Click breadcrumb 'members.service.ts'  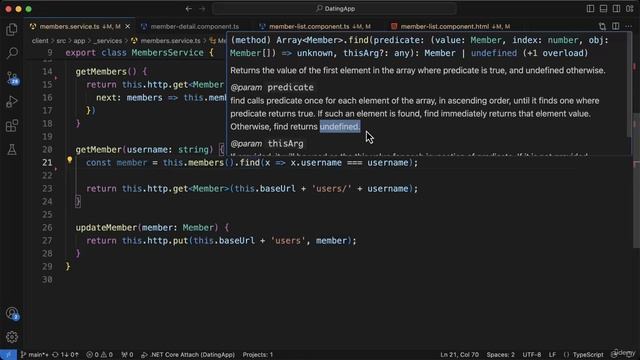point(170,41)
